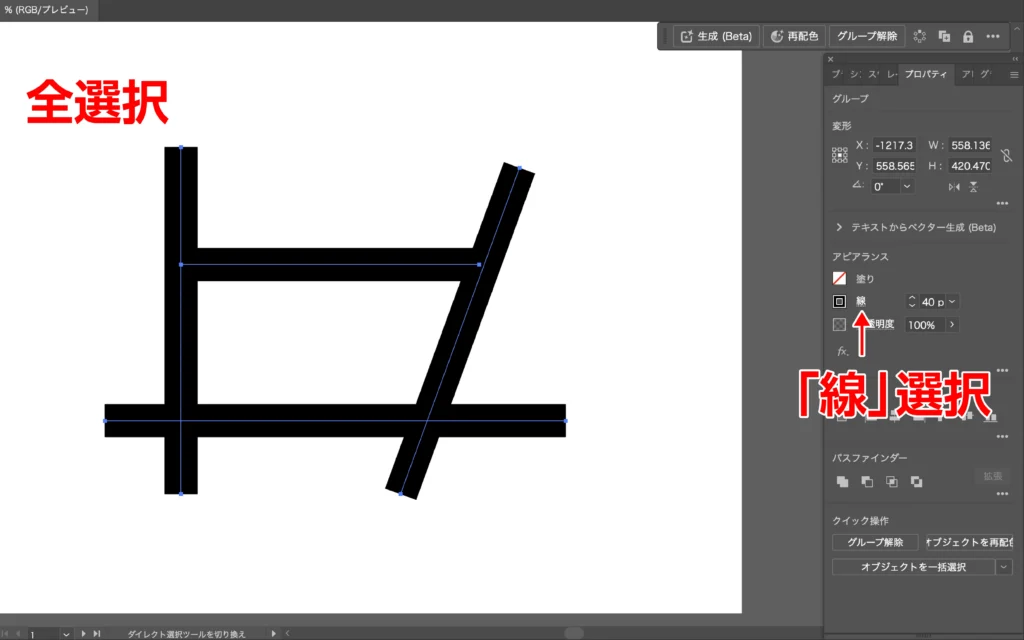This screenshot has height=640, width=1024.
Task: Click the 塗り fill color swatch
Action: coord(840,279)
